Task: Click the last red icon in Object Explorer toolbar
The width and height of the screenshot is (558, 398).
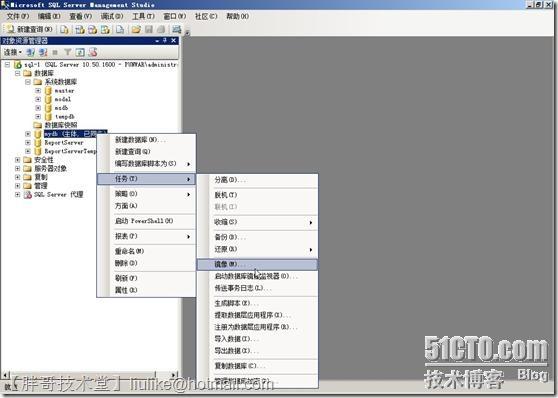Action: pyautogui.click(x=93, y=52)
